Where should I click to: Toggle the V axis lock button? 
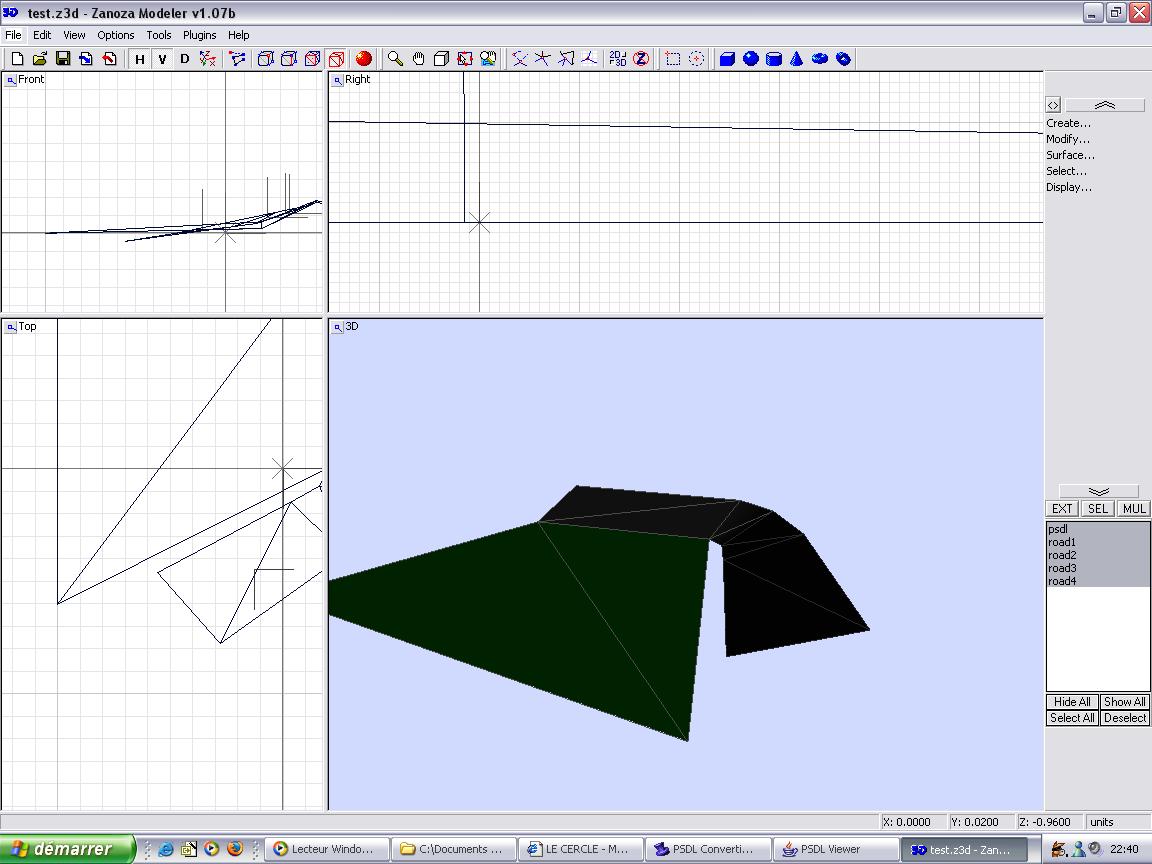tap(162, 59)
